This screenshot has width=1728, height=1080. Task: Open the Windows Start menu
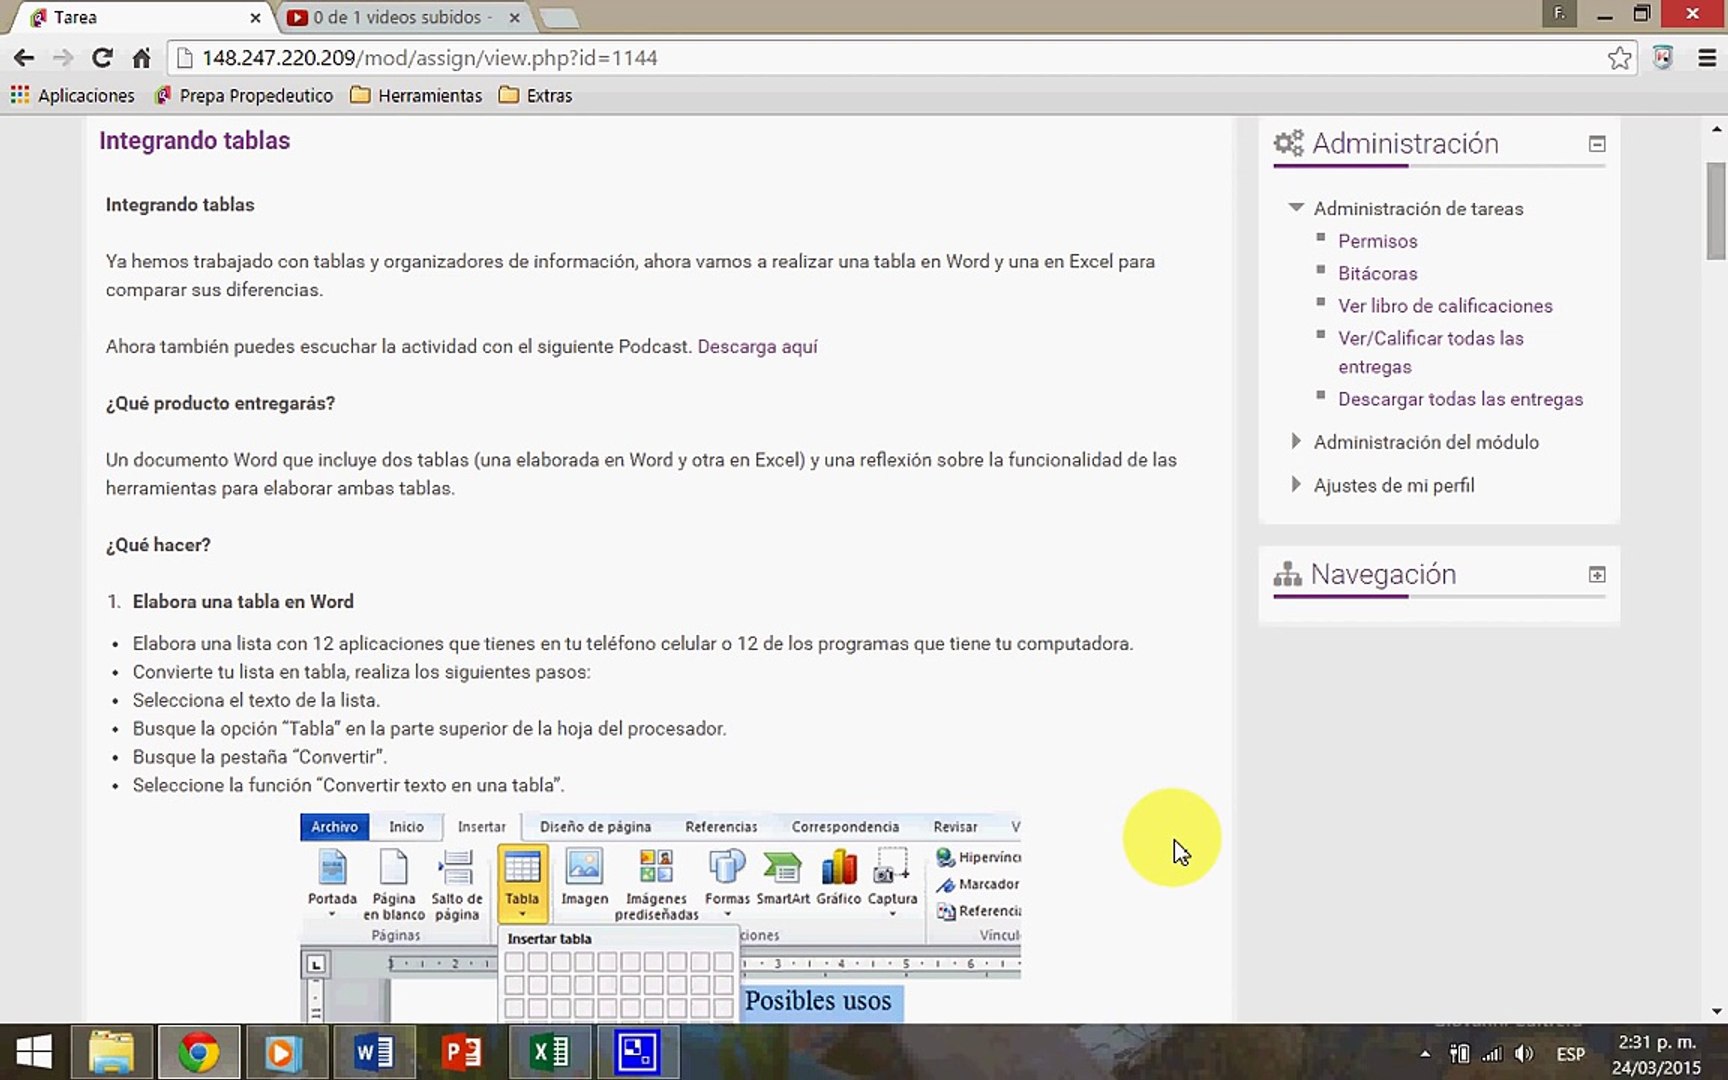pyautogui.click(x=34, y=1052)
